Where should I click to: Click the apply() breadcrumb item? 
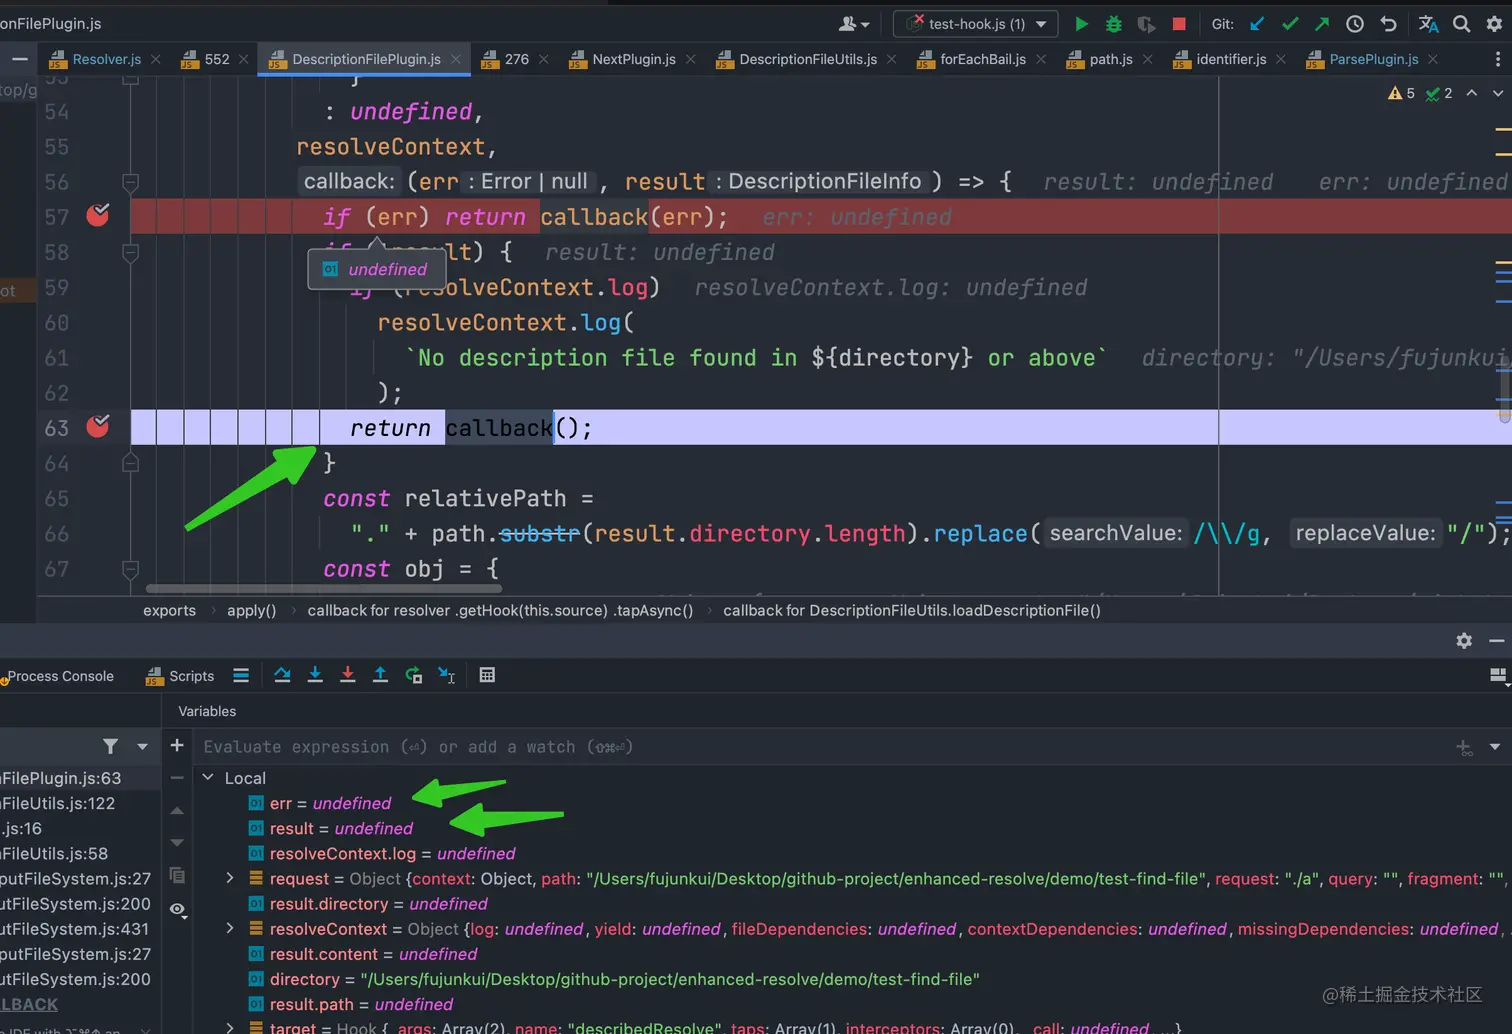point(251,611)
